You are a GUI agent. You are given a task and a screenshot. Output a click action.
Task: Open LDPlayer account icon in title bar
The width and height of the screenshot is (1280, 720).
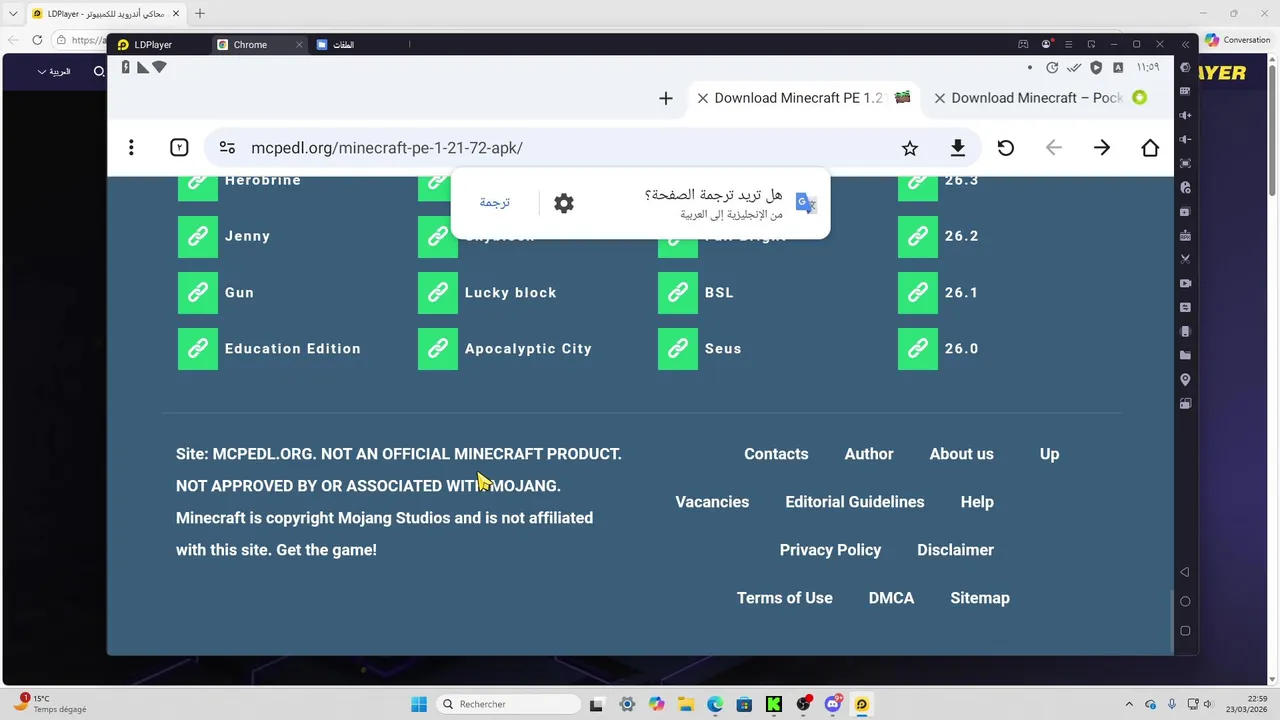coord(1046,44)
